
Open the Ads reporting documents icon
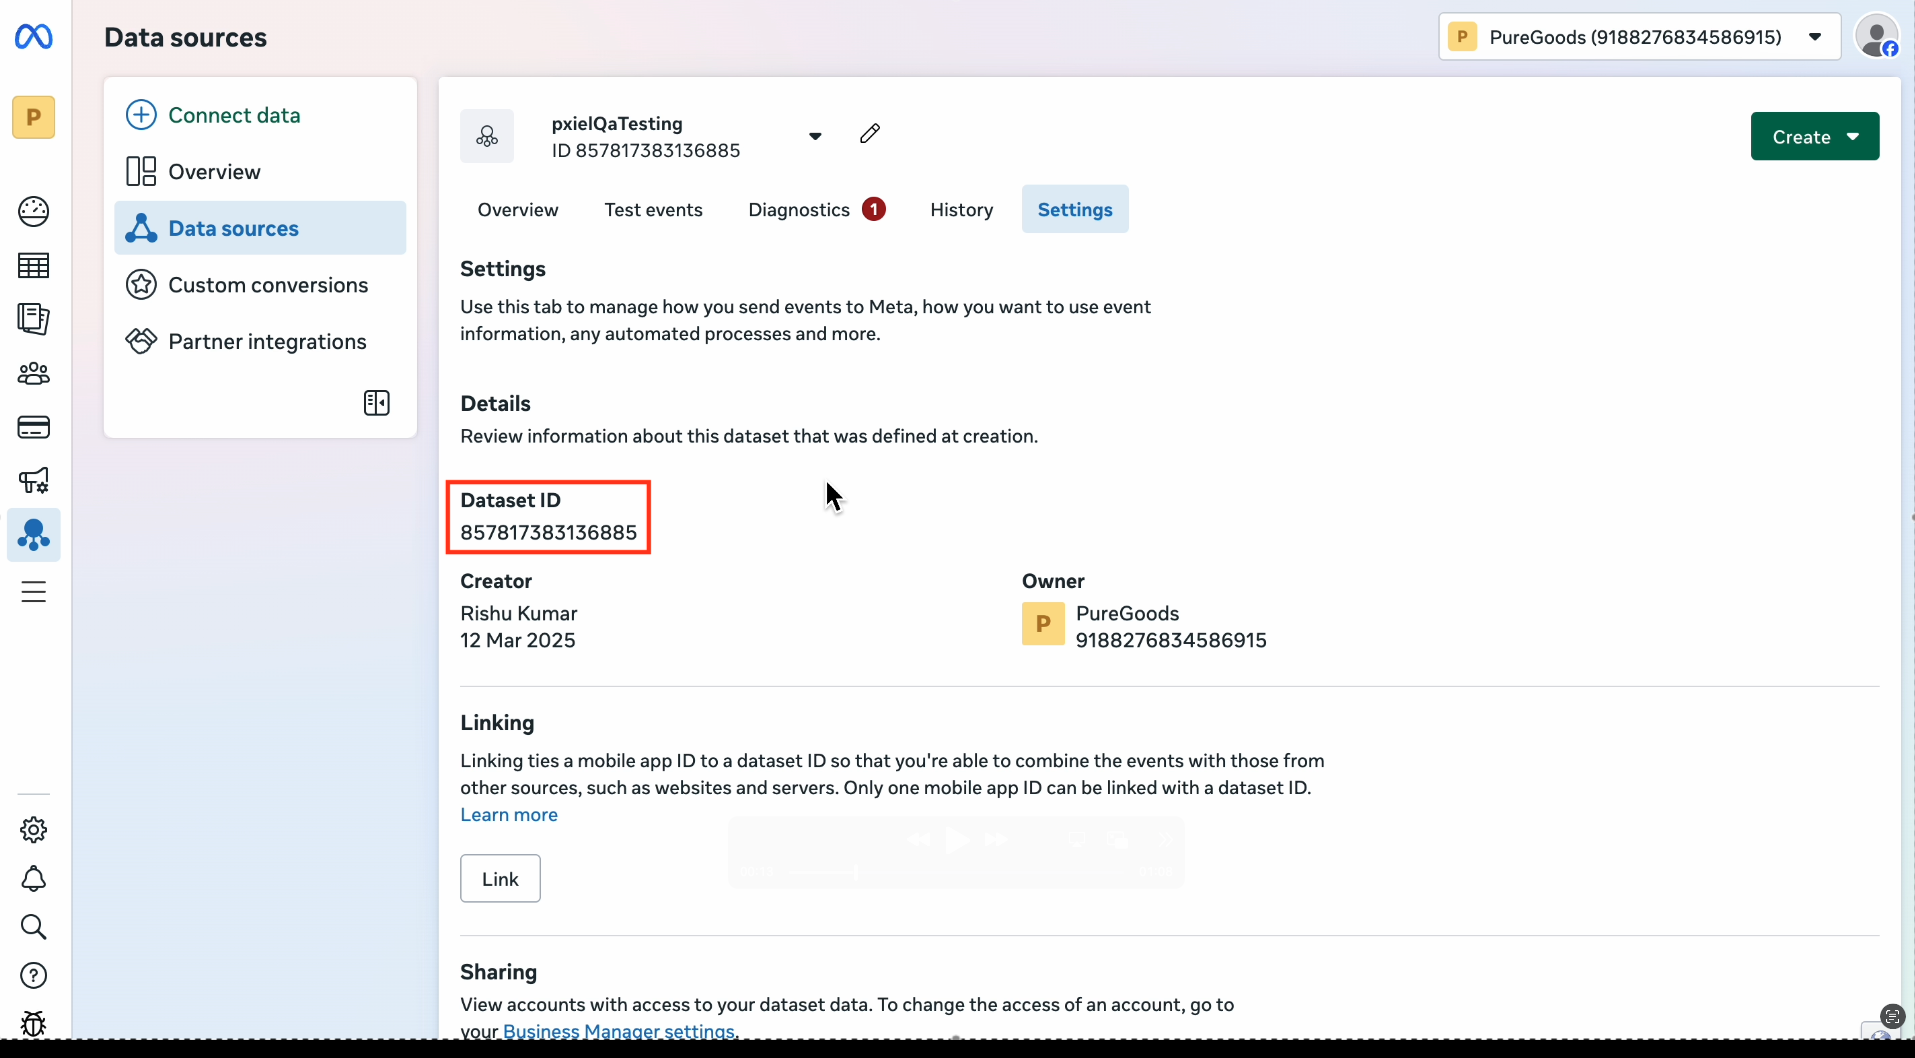(33, 319)
